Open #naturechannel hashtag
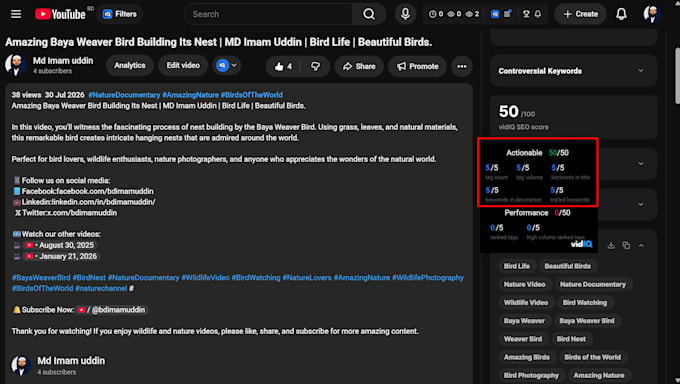Image resolution: width=680 pixels, height=384 pixels. [x=101, y=288]
